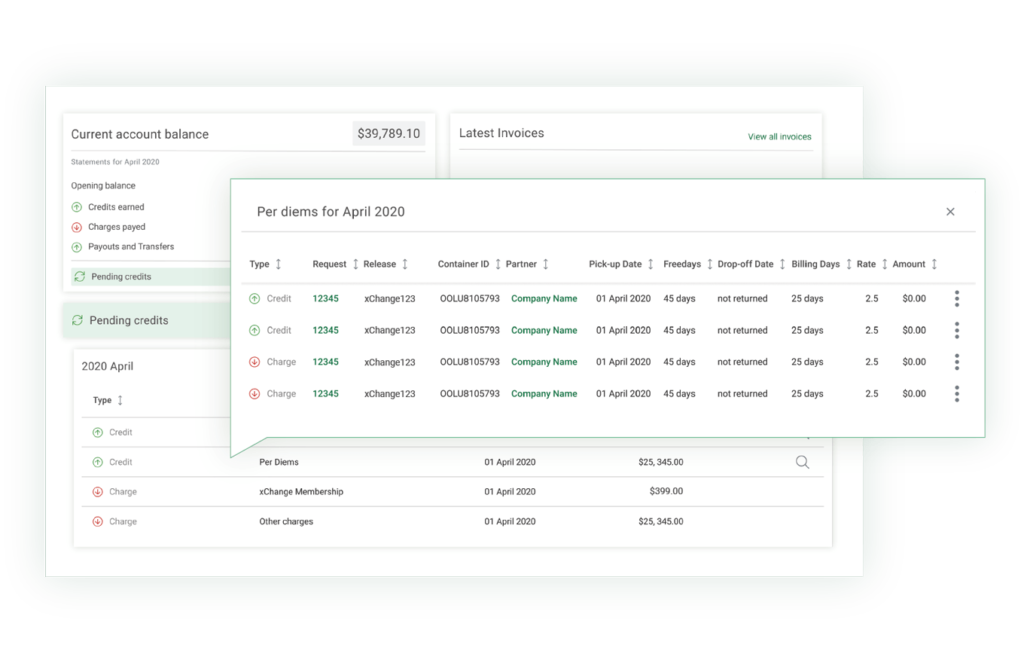Click refresh icon beside small Pending credits
The width and height of the screenshot is (1024, 666).
tap(80, 277)
